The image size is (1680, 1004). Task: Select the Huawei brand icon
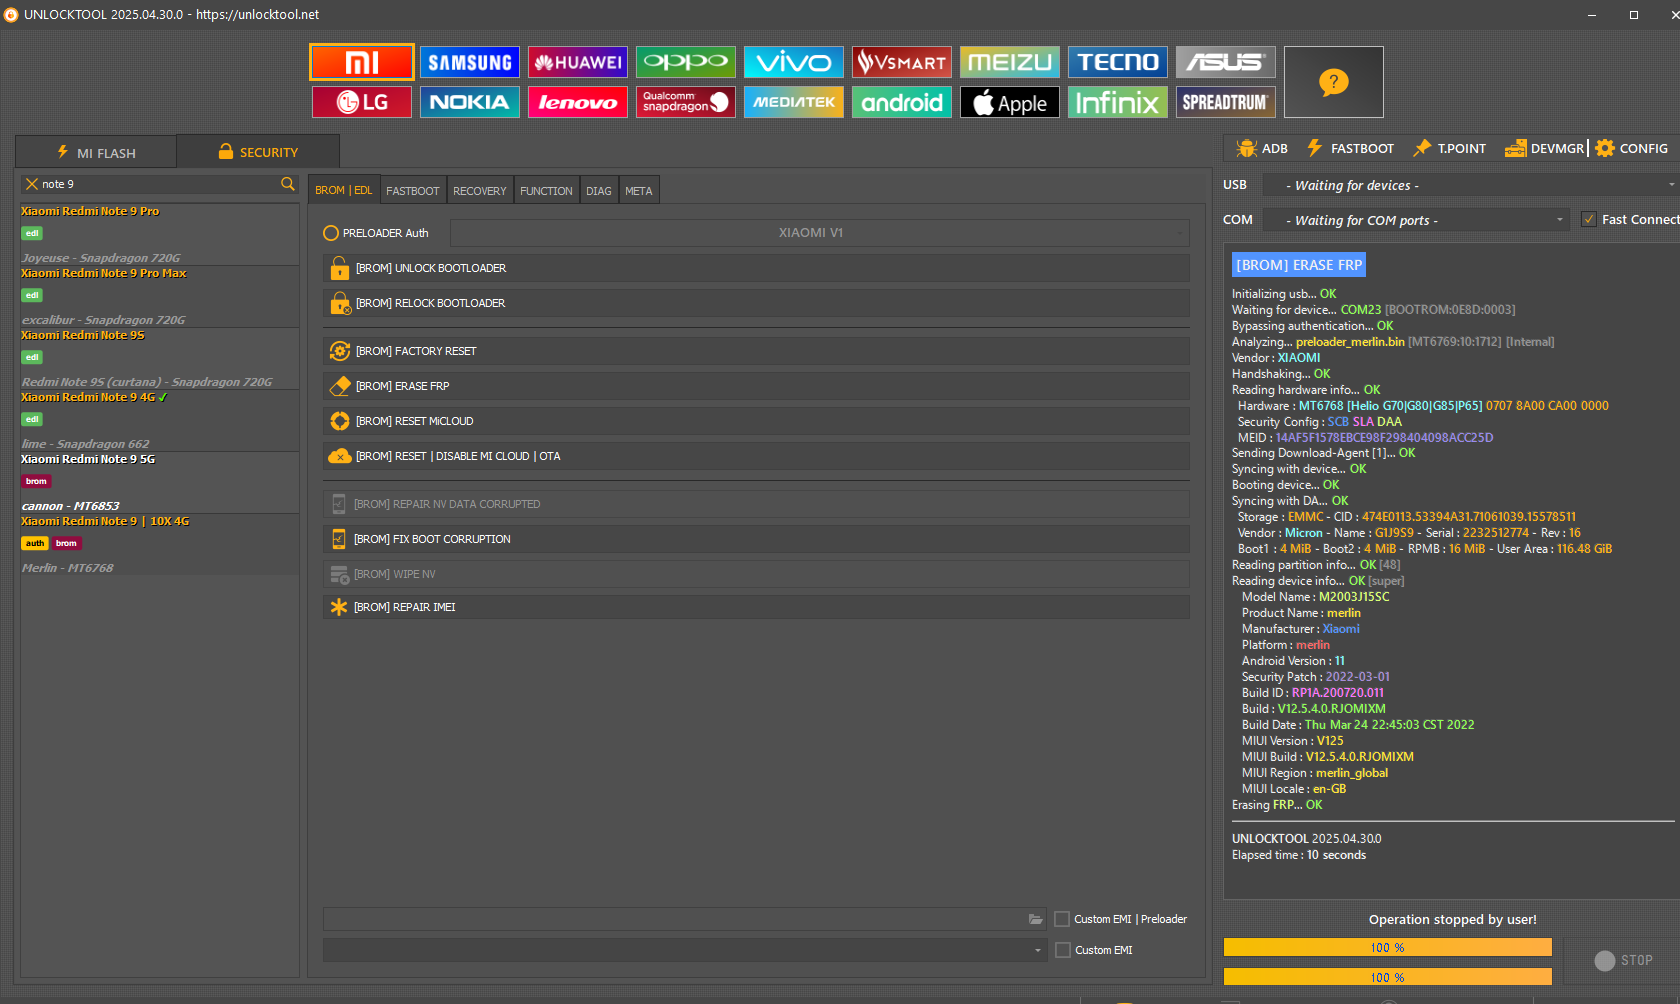click(x=578, y=62)
